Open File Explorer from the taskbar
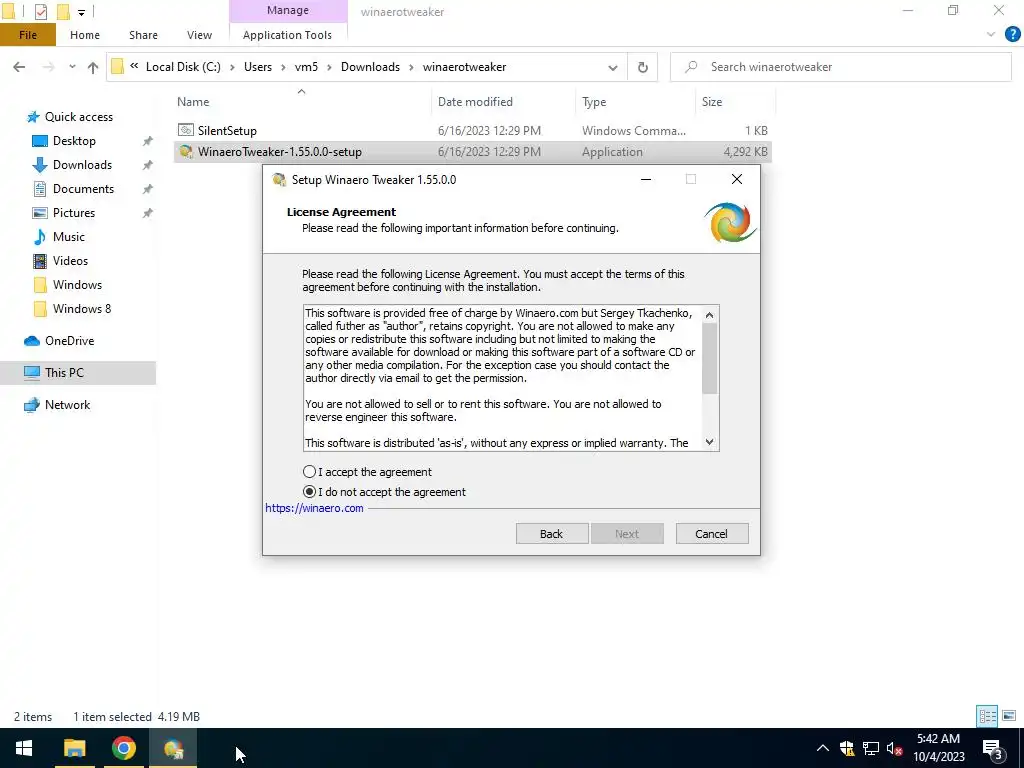The width and height of the screenshot is (1024, 768). [74, 748]
